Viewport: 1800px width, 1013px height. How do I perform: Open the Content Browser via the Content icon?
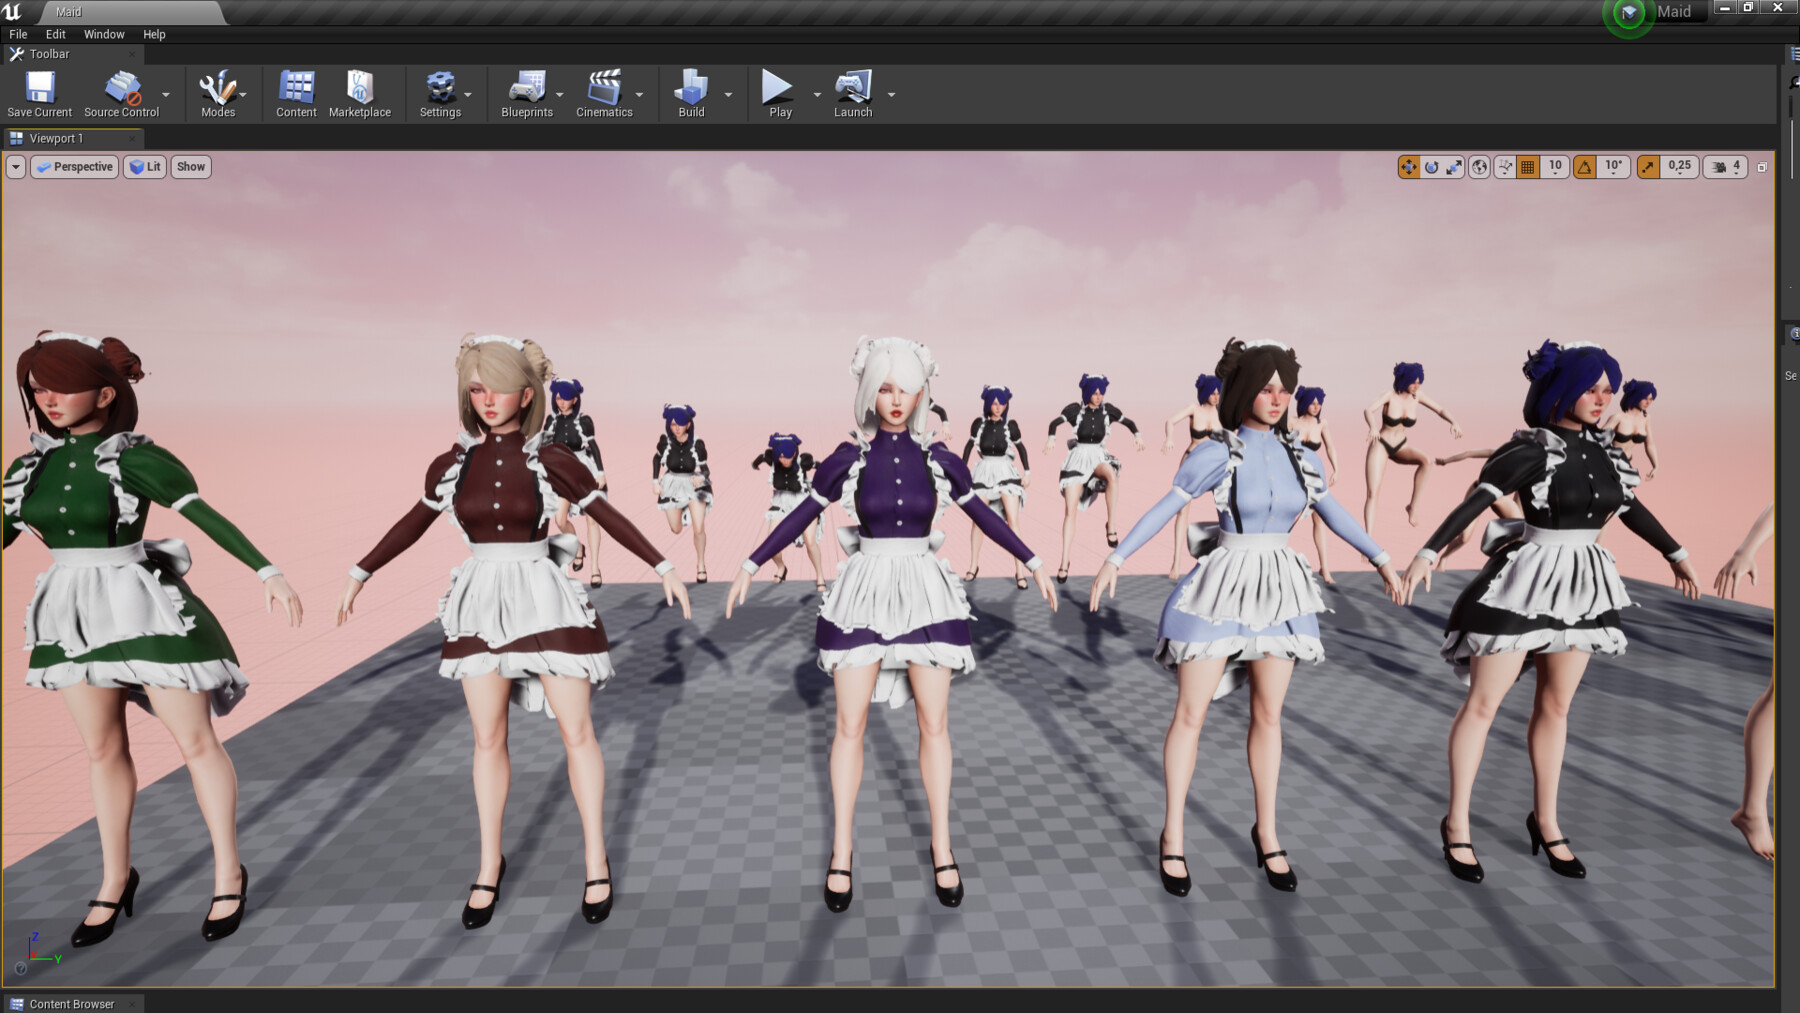coord(295,93)
